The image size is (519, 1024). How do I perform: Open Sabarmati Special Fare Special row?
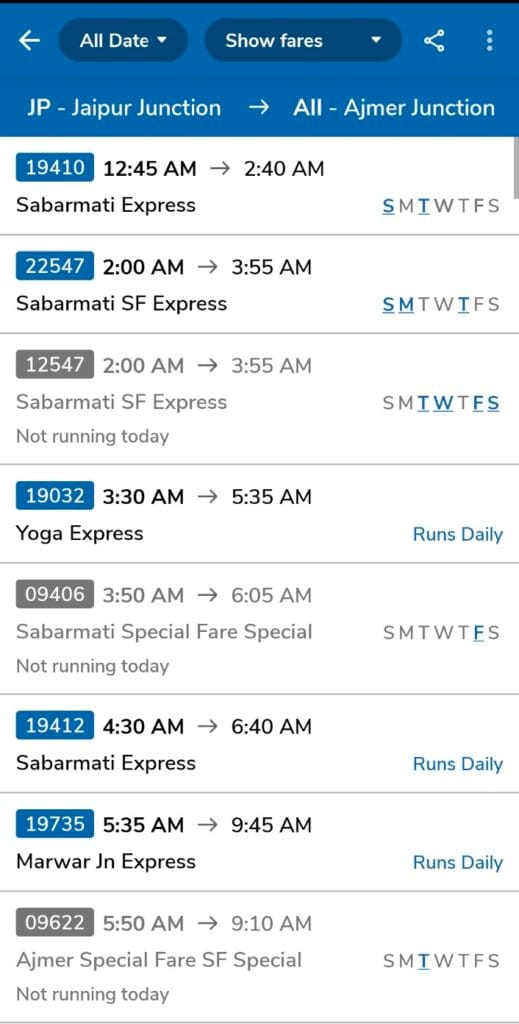[259, 628]
